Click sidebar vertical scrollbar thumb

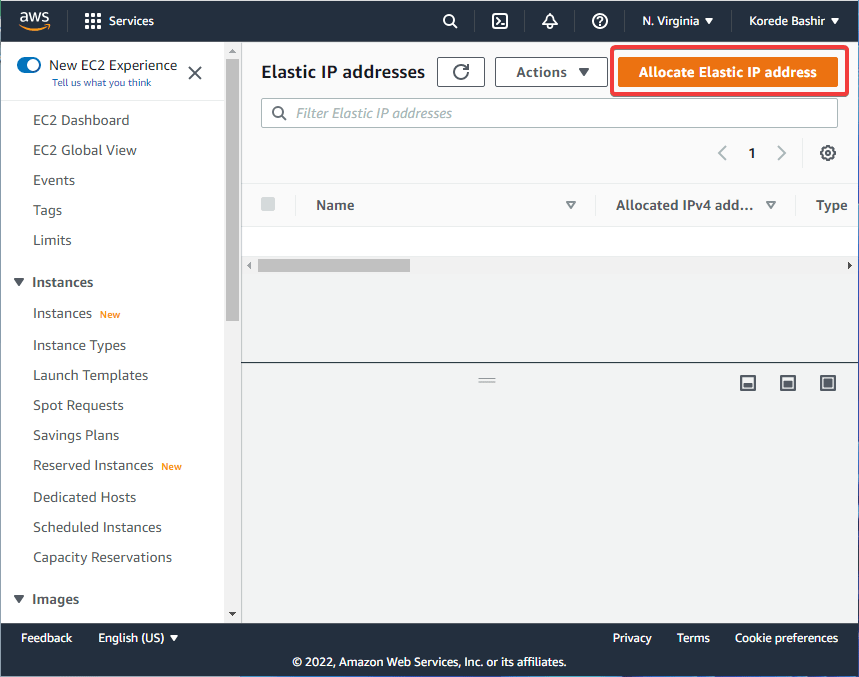(232, 189)
